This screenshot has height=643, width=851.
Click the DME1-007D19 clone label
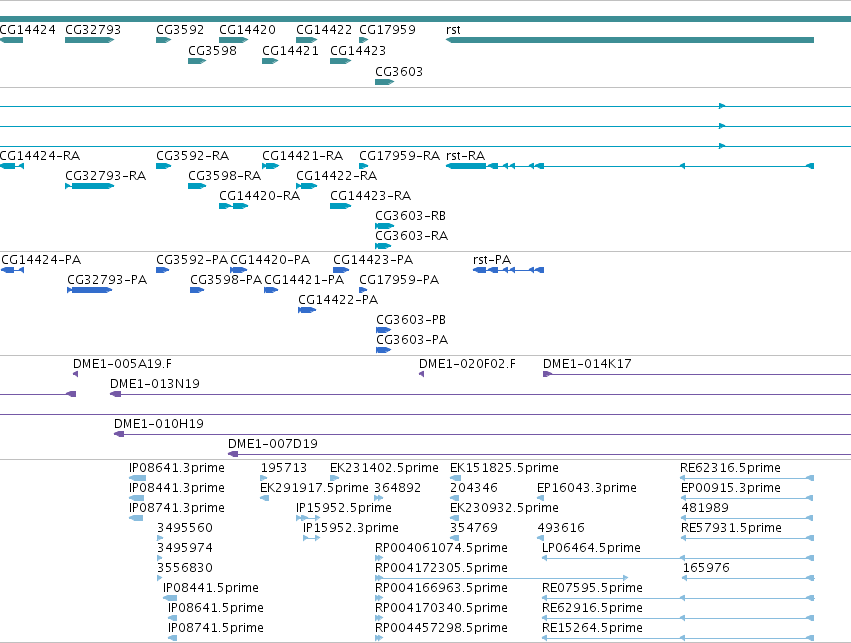(x=273, y=444)
